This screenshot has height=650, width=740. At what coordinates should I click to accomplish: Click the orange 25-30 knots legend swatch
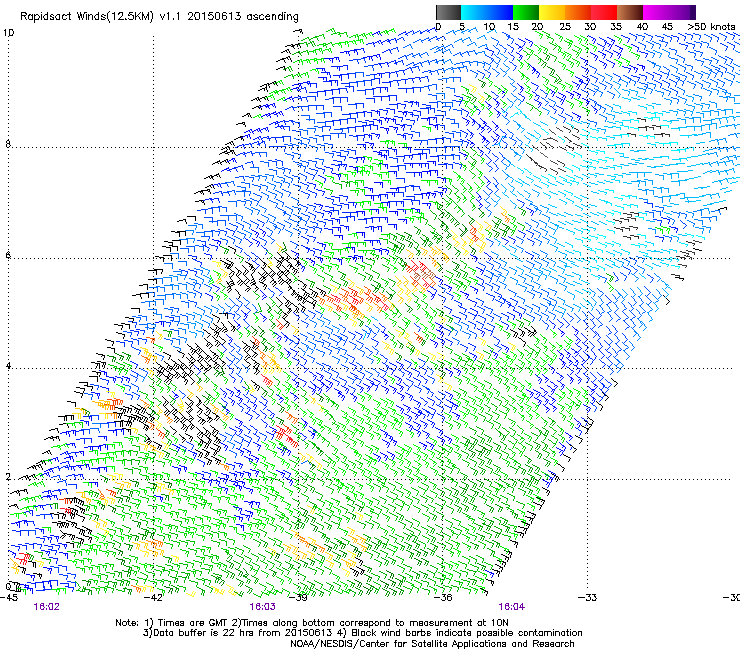(x=578, y=12)
